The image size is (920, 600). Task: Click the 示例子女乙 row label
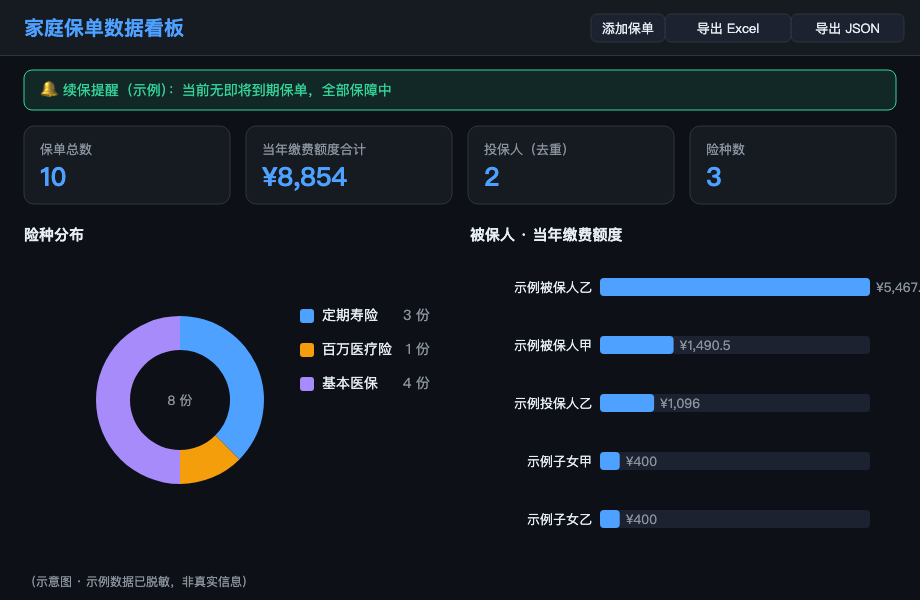click(559, 520)
